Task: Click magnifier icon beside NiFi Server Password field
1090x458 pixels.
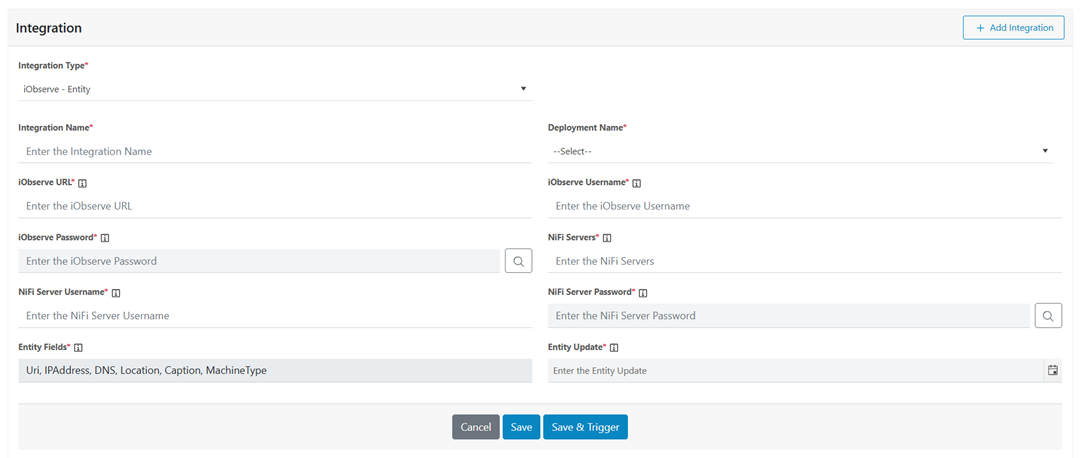Action: coord(1048,316)
